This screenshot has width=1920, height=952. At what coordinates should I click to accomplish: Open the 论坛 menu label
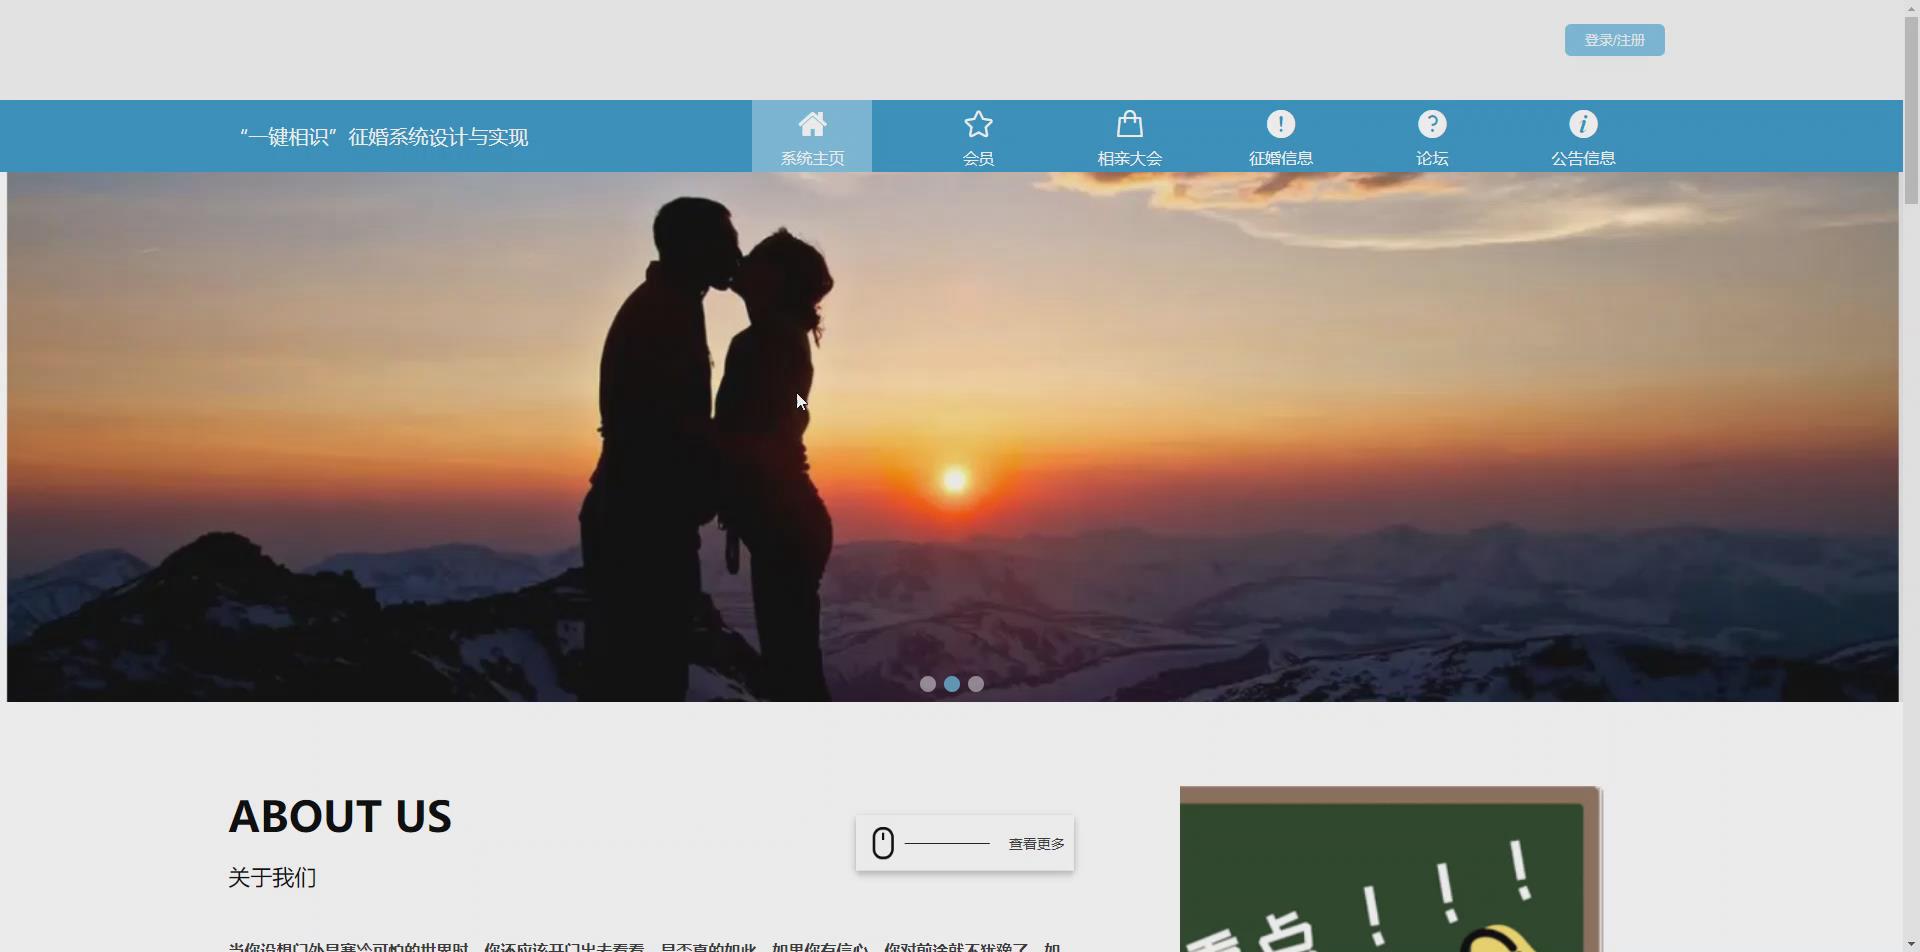pos(1432,158)
